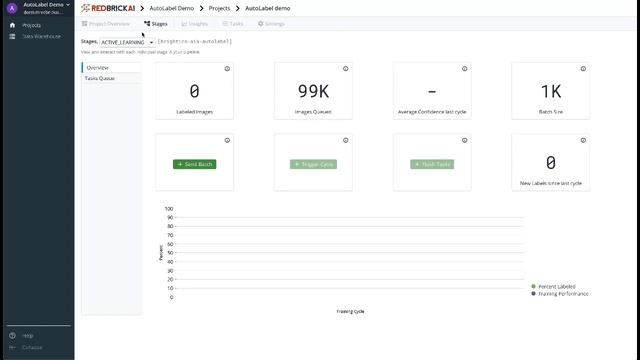Show info for Trigger Cycle card
The width and height of the screenshot is (640, 360).
pos(346,140)
